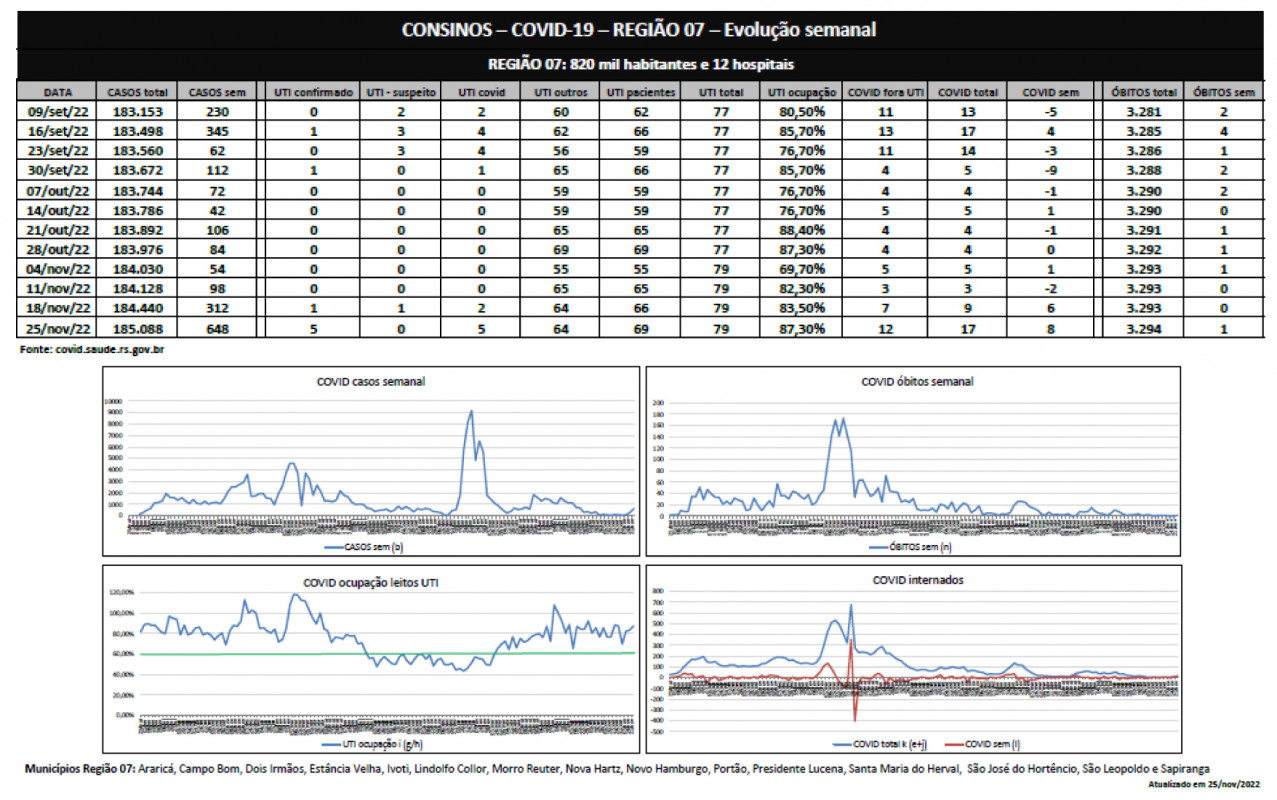This screenshot has height=800, width=1277.
Task: Click the date cell "28/out/22"
Action: (x=58, y=250)
